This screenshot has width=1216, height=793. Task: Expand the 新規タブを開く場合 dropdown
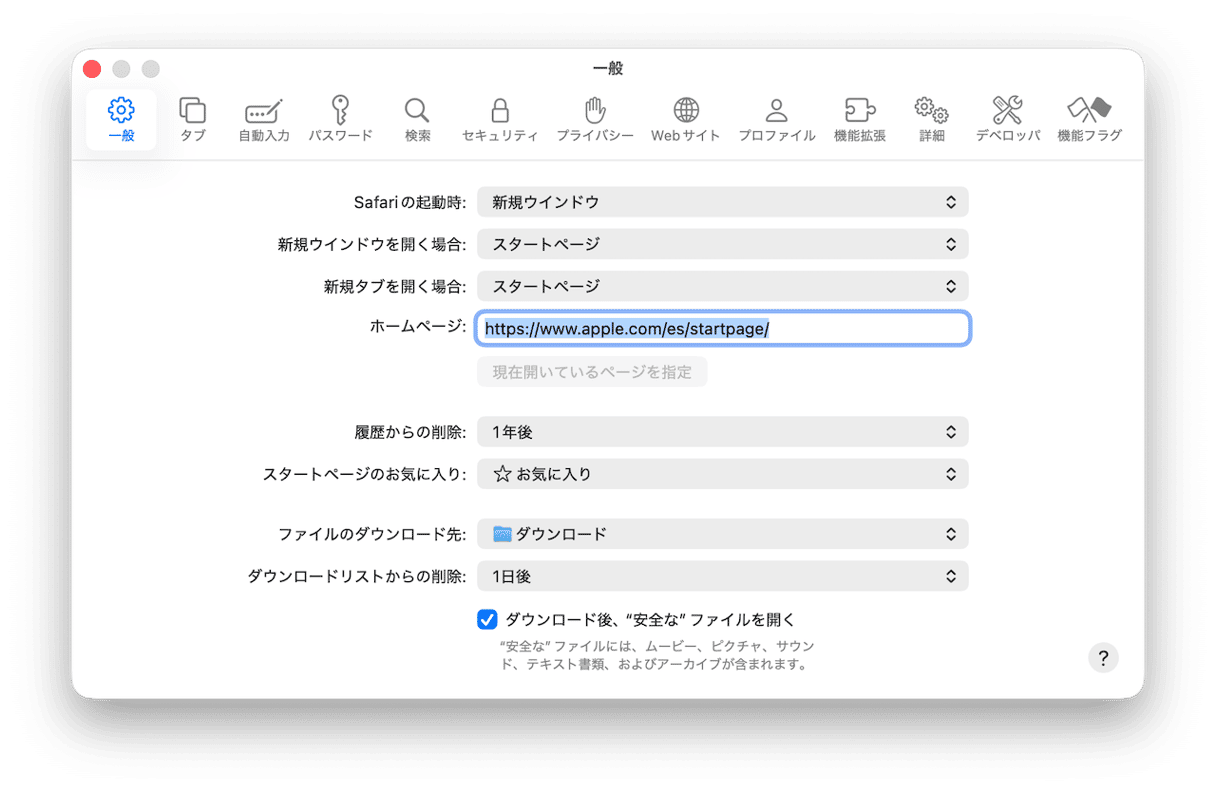[723, 286]
